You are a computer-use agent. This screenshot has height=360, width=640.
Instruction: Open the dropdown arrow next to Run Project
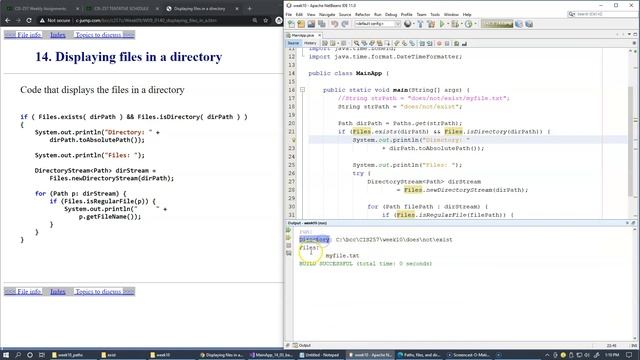coord(447,24)
